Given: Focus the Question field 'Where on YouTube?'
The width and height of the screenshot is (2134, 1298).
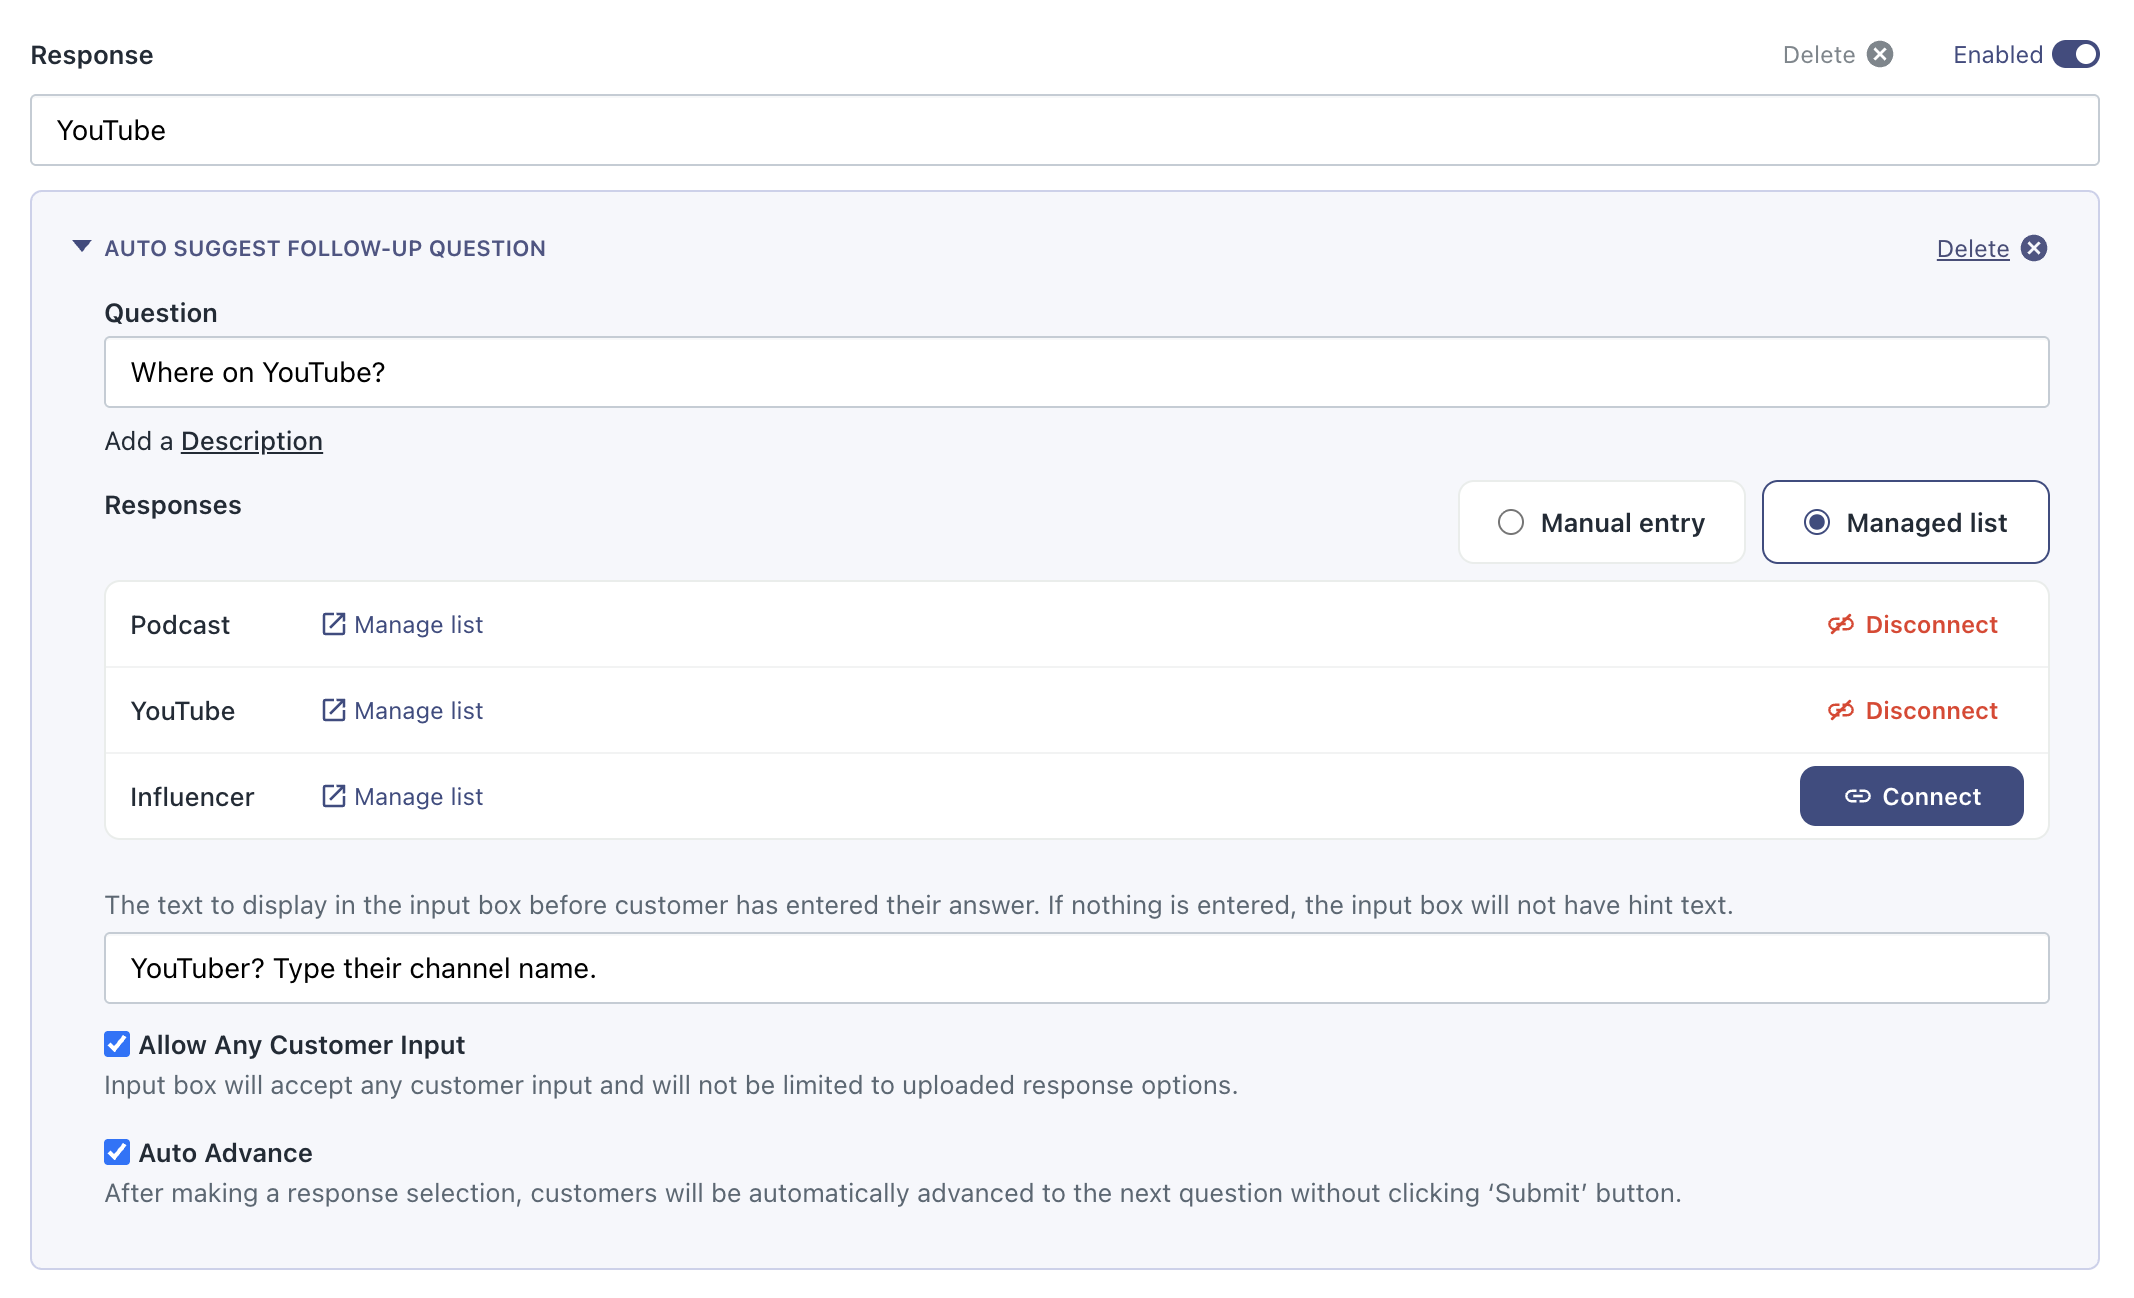Looking at the screenshot, I should [x=1077, y=372].
